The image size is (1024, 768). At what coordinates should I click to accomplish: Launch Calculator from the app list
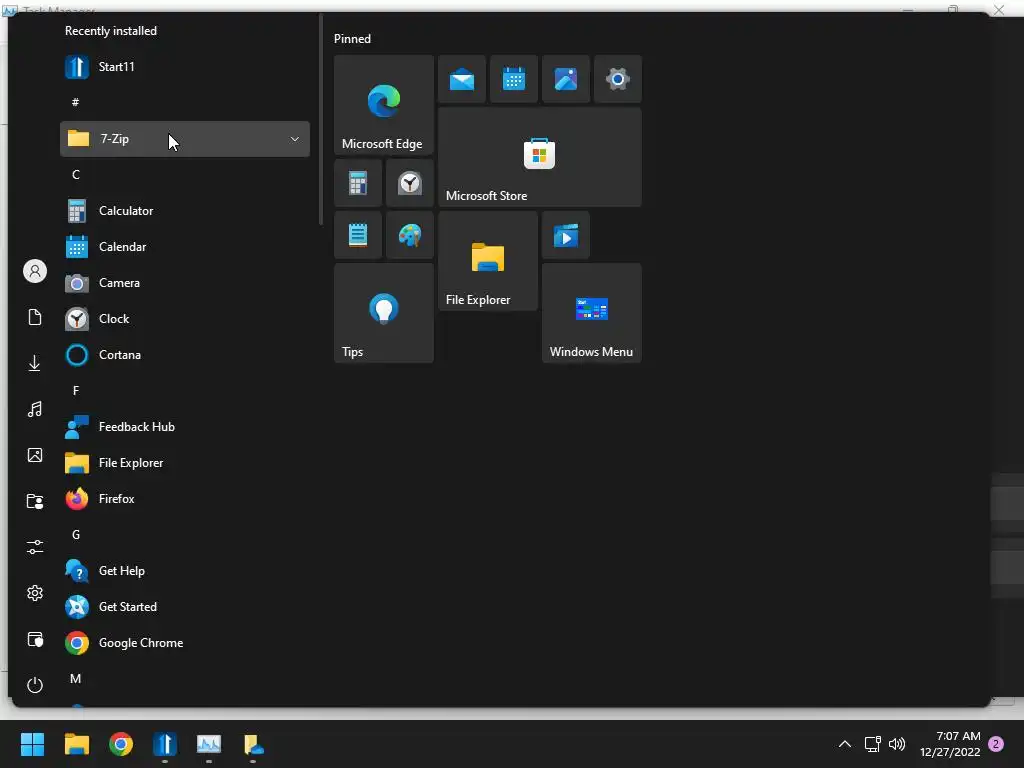[x=185, y=211]
